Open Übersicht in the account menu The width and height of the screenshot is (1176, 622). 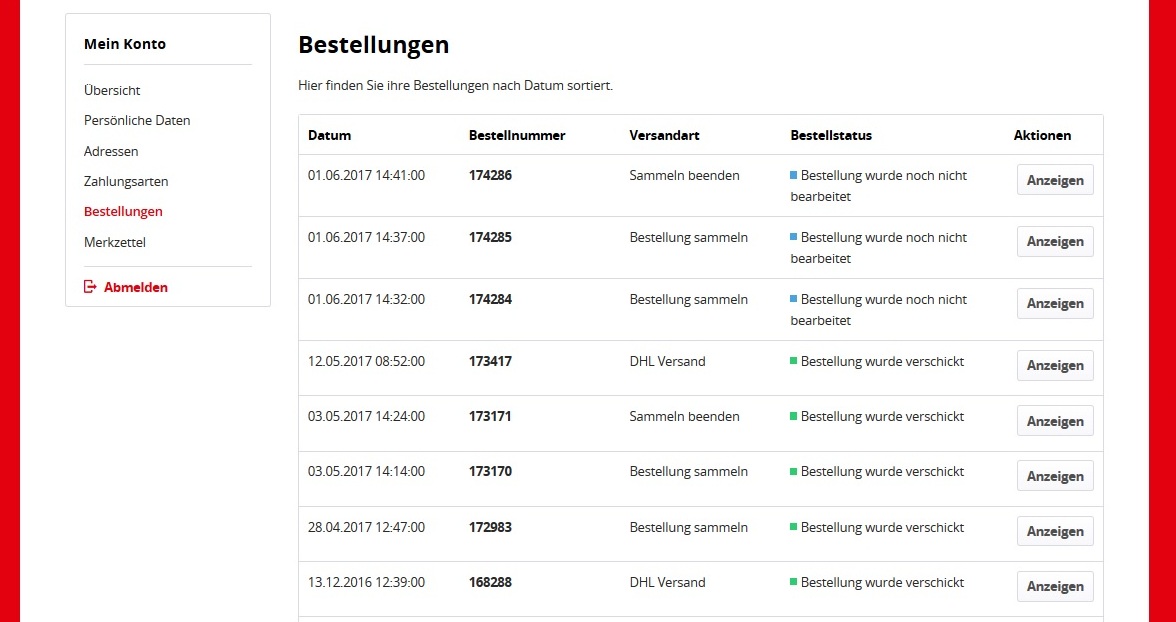point(112,90)
